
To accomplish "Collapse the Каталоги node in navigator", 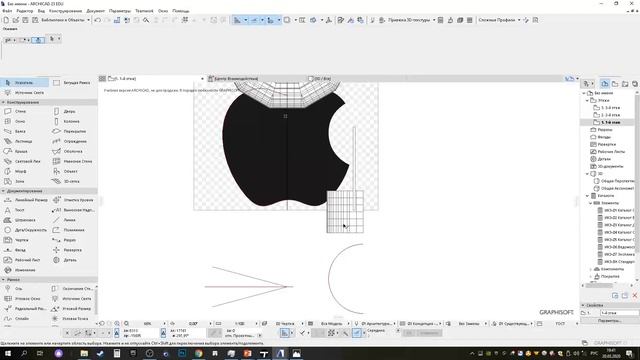I will pyautogui.click(x=587, y=196).
